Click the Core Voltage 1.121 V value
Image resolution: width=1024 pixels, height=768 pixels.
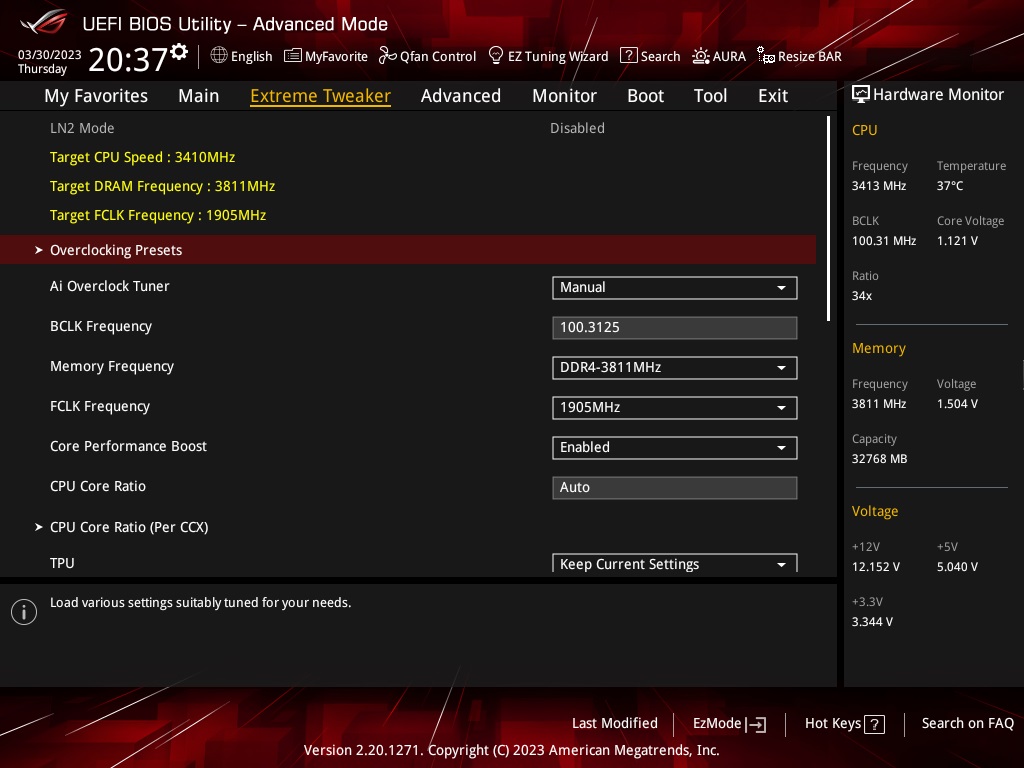pyautogui.click(x=957, y=240)
